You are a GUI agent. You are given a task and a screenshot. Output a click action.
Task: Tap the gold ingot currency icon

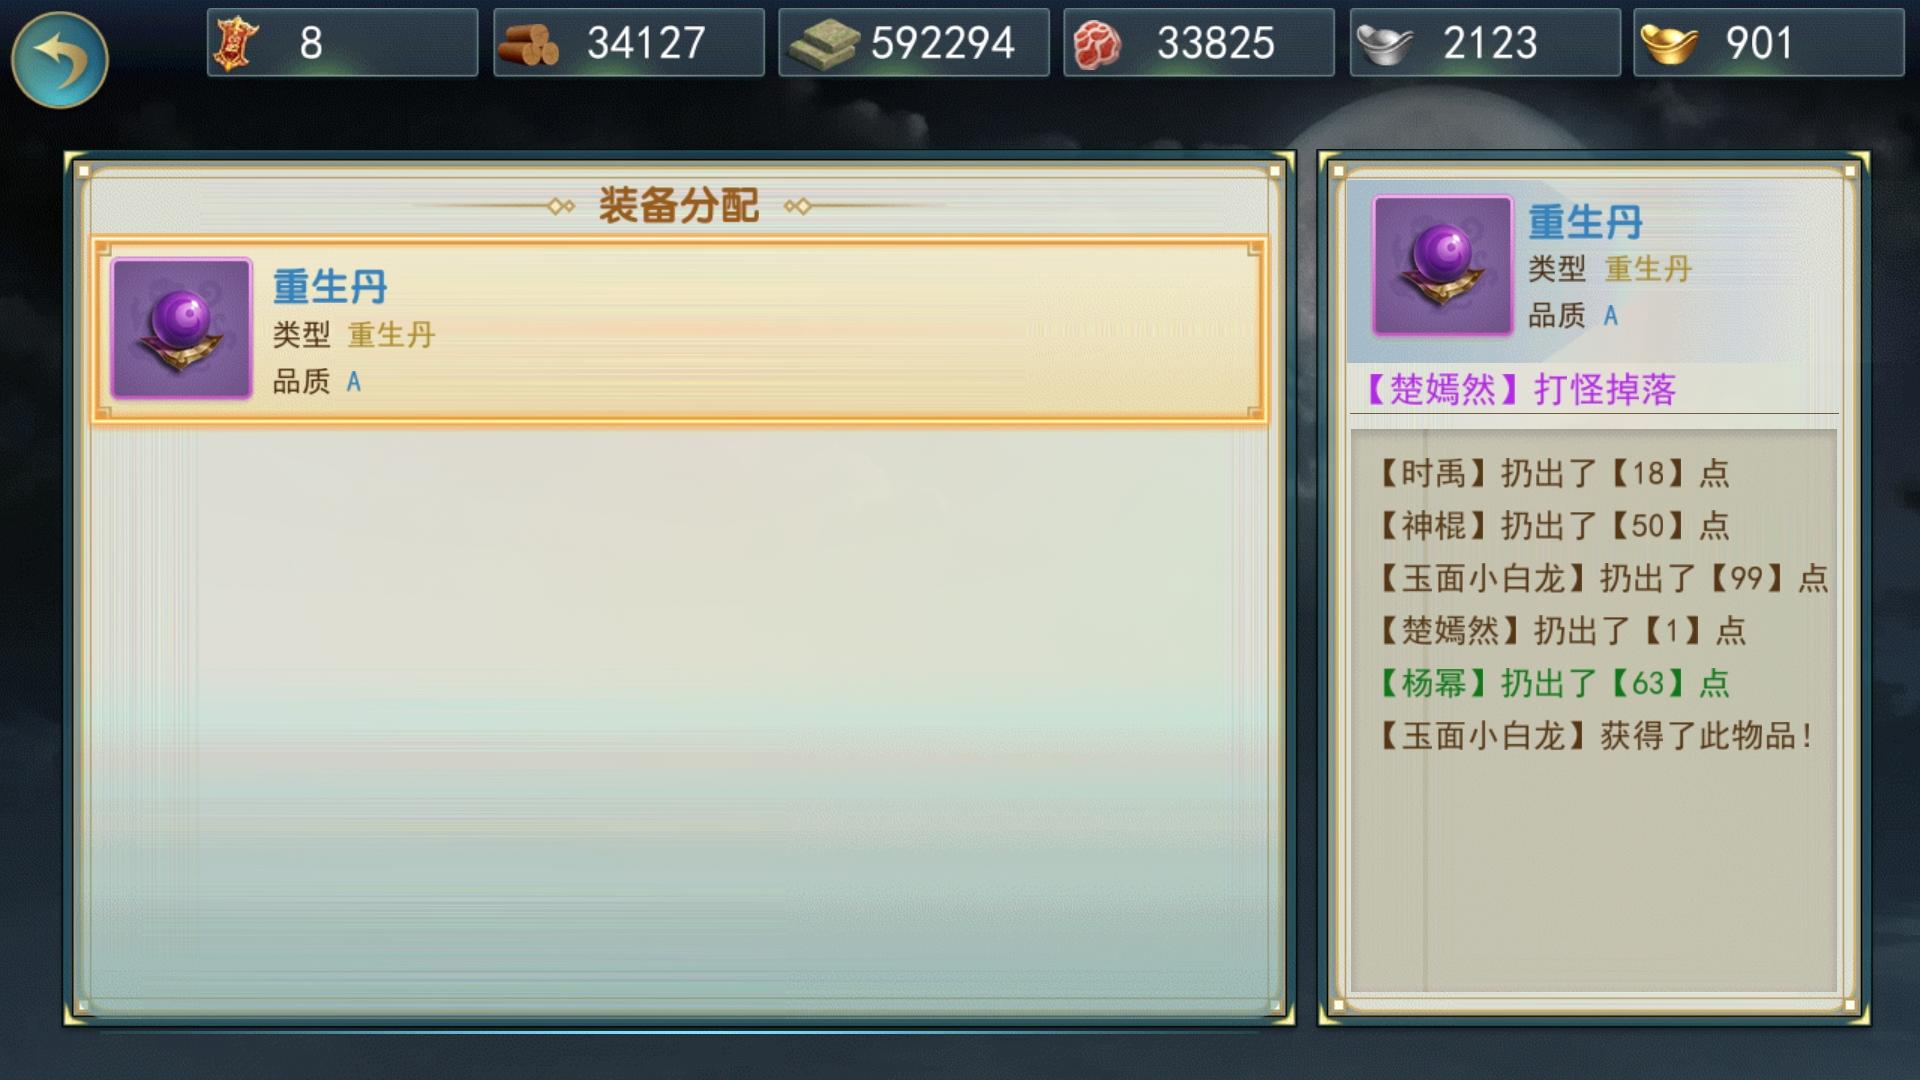(x=1669, y=44)
